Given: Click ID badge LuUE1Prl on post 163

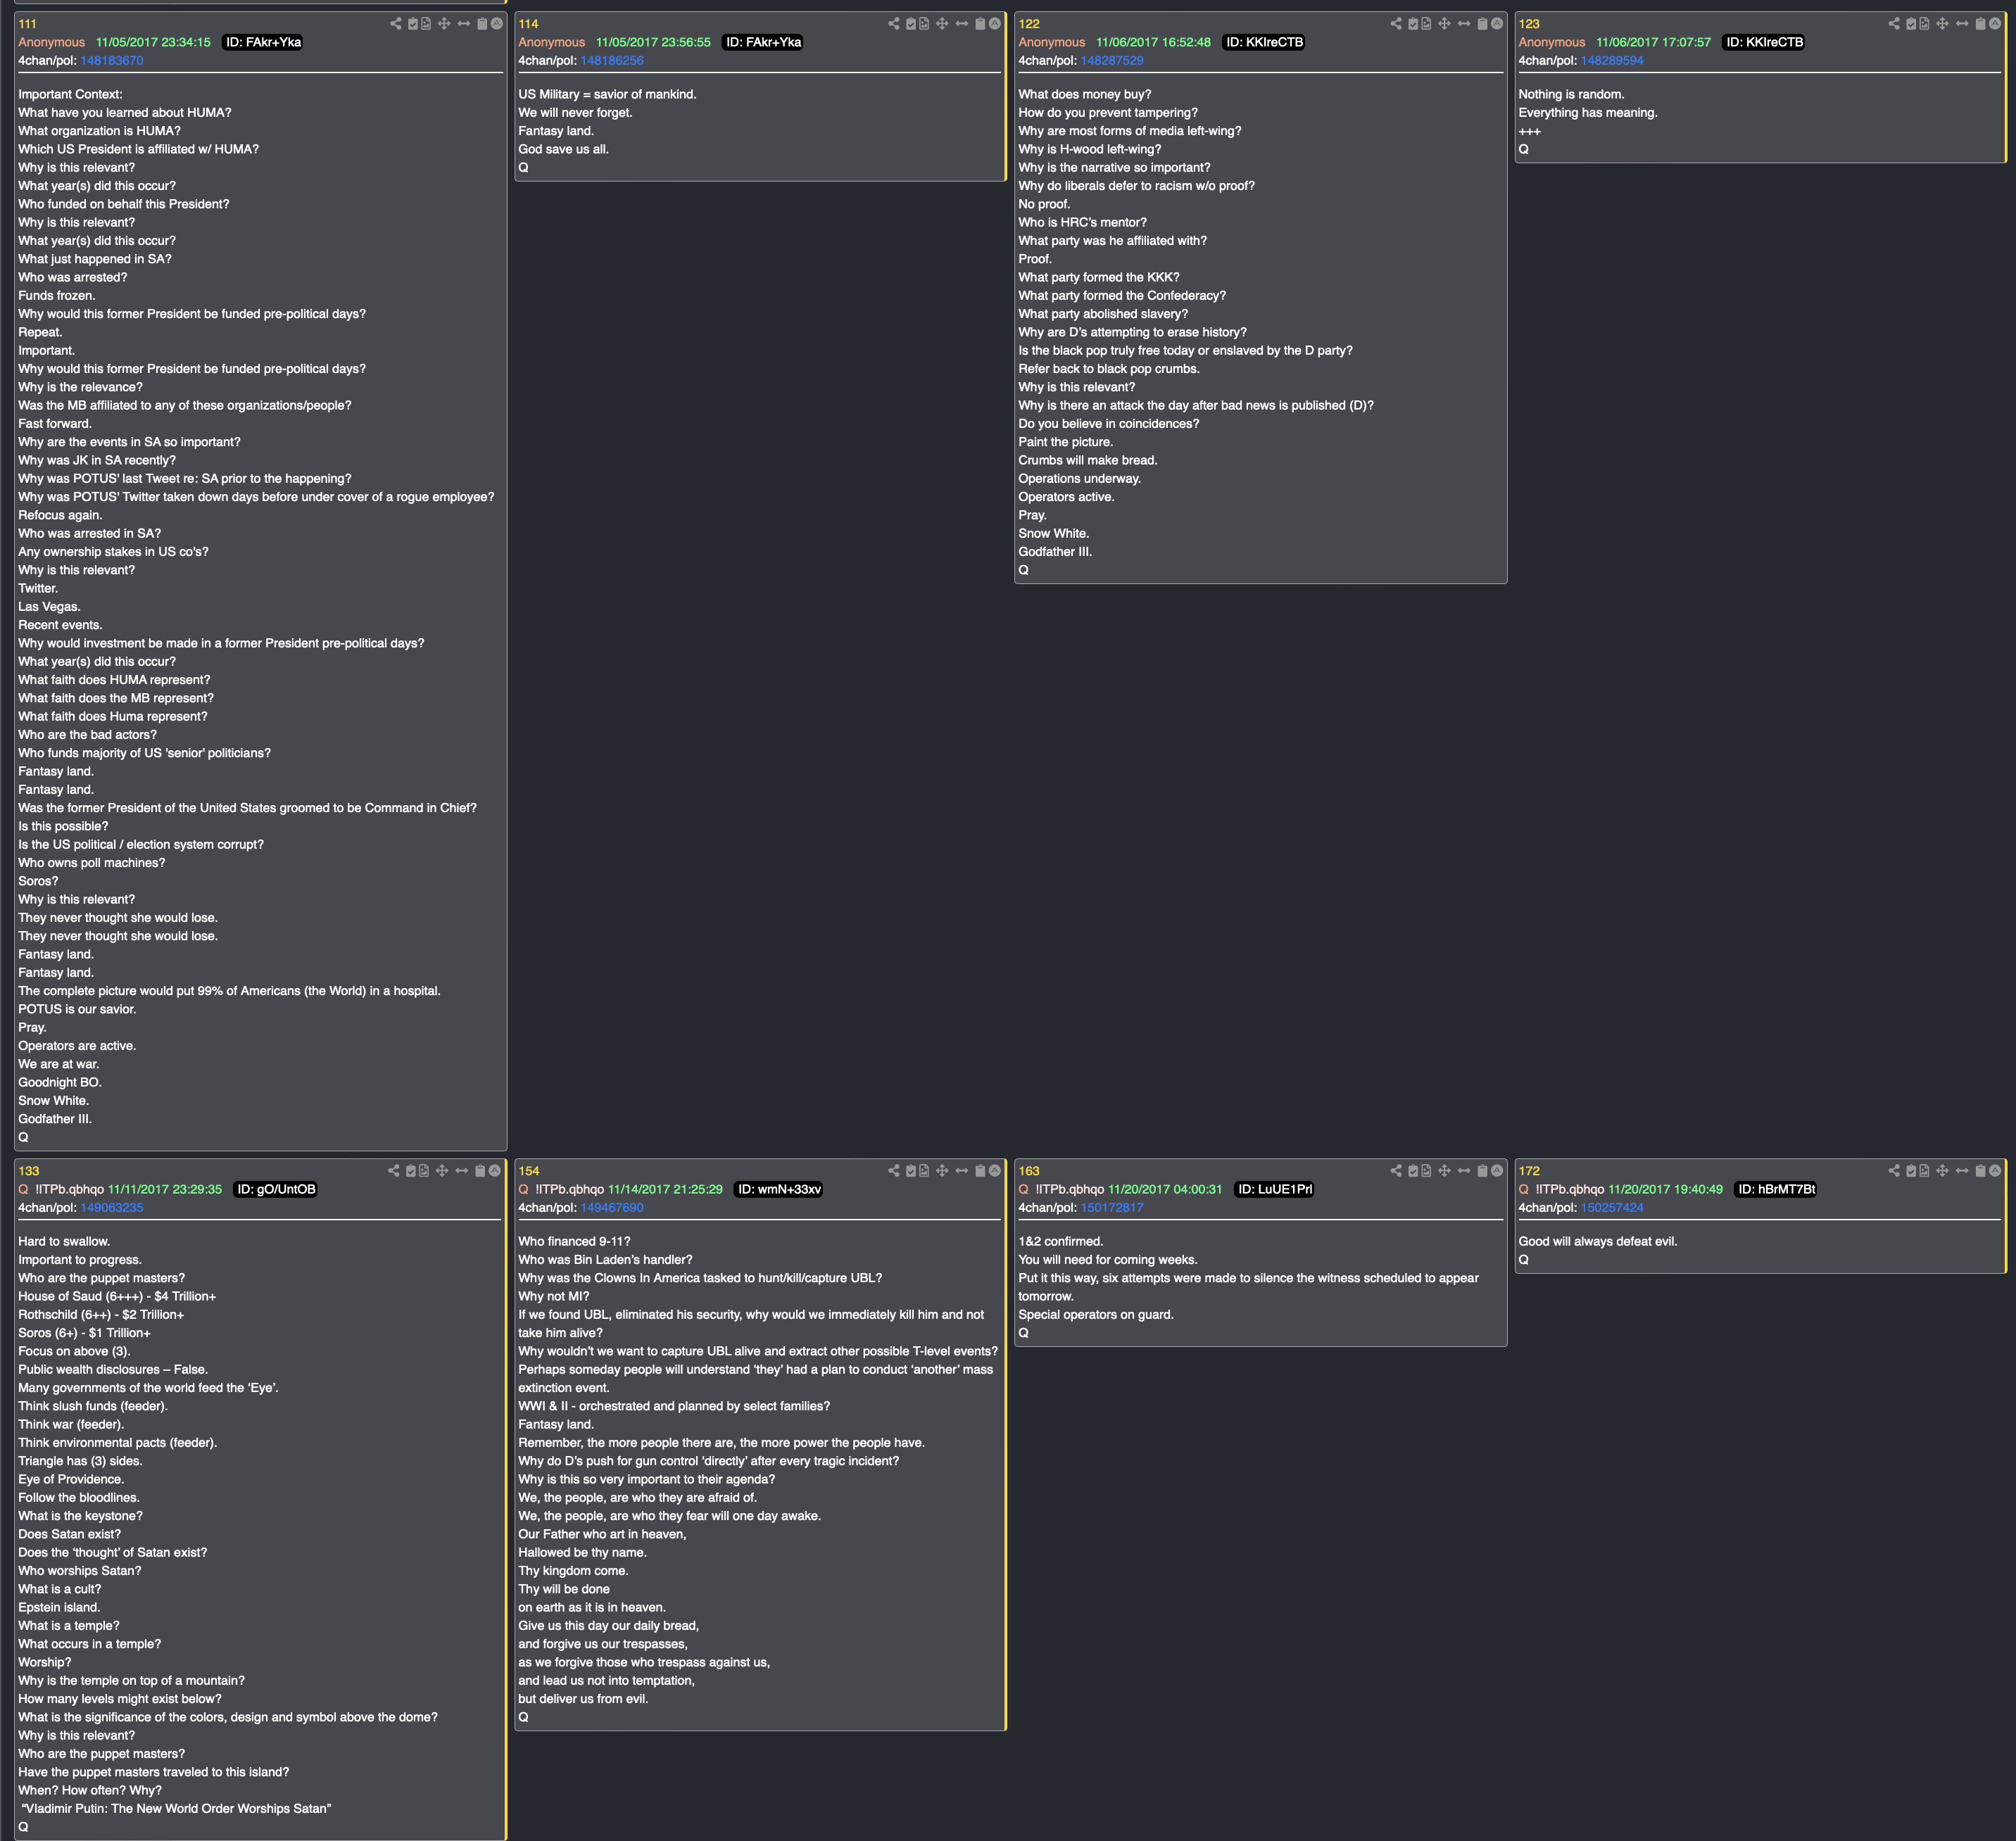Looking at the screenshot, I should (1274, 1189).
